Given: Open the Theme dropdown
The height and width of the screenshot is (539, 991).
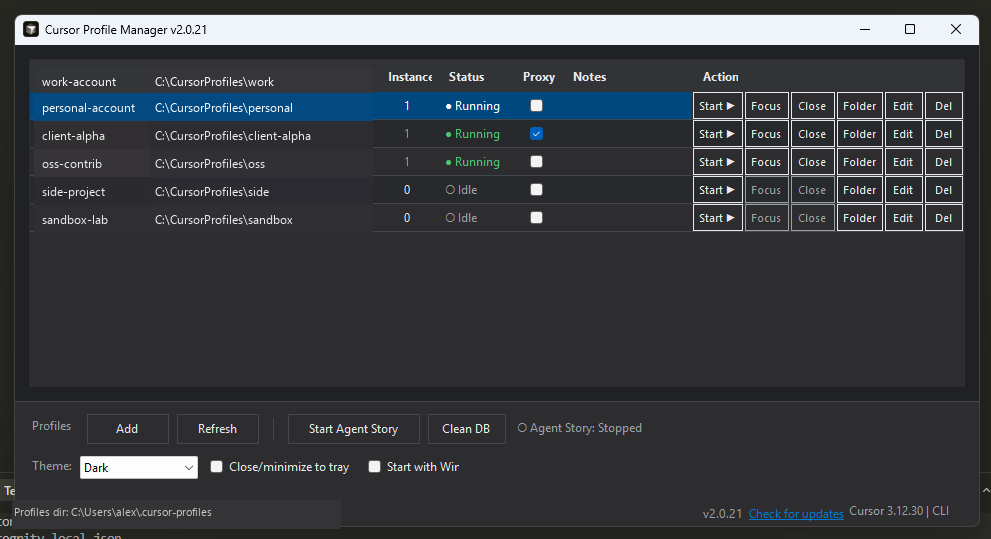Looking at the screenshot, I should (x=138, y=468).
